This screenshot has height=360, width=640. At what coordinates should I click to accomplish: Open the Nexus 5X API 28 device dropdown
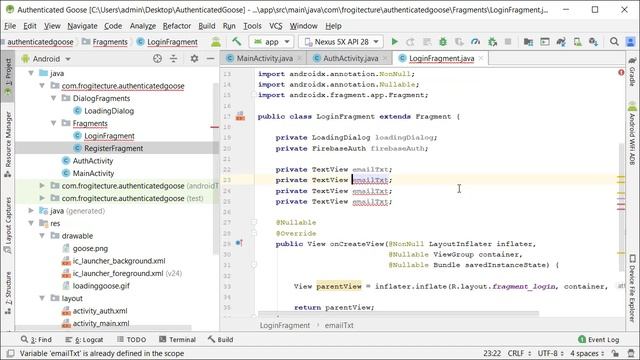pos(341,42)
